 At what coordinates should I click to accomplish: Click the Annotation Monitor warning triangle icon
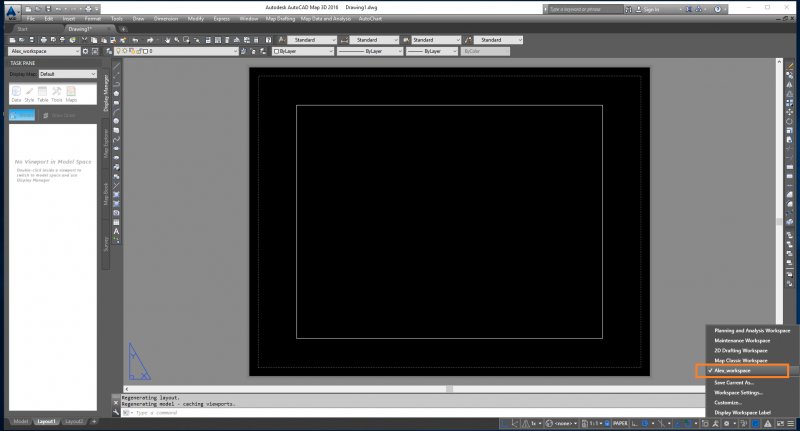tap(767, 423)
